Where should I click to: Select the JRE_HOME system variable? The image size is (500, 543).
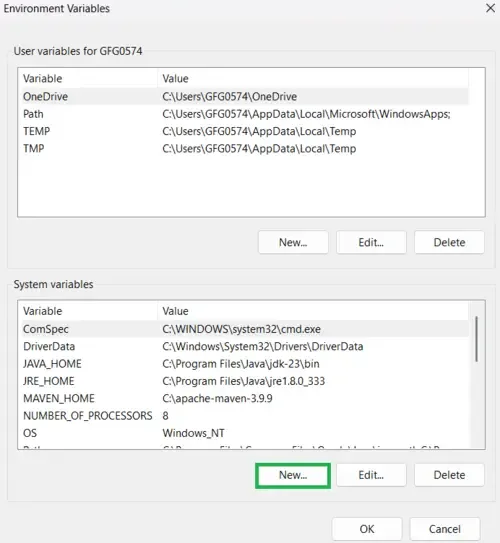pyautogui.click(x=245, y=381)
